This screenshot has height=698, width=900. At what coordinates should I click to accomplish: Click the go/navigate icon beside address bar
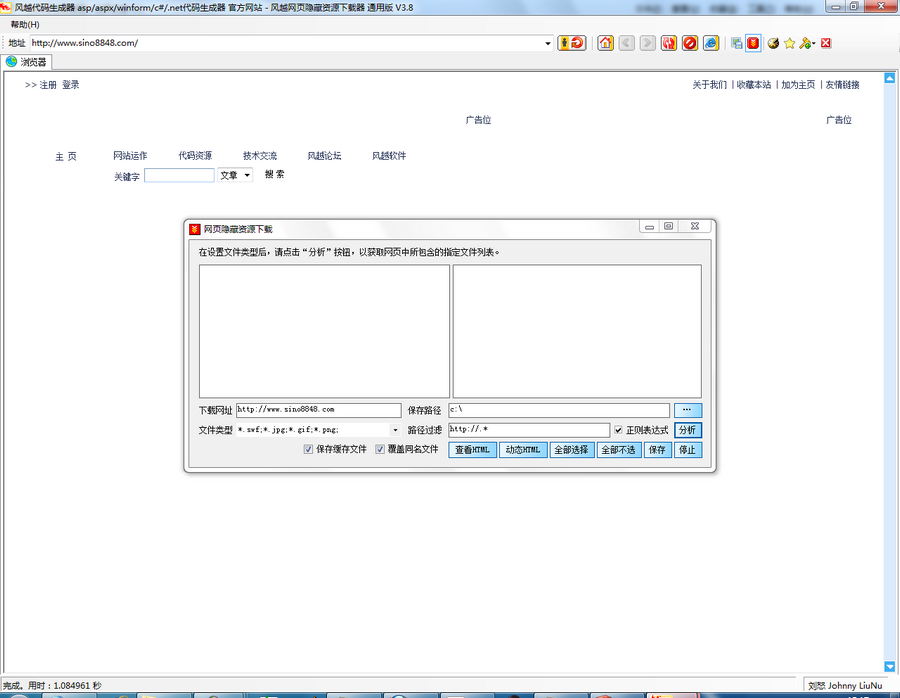tap(572, 43)
